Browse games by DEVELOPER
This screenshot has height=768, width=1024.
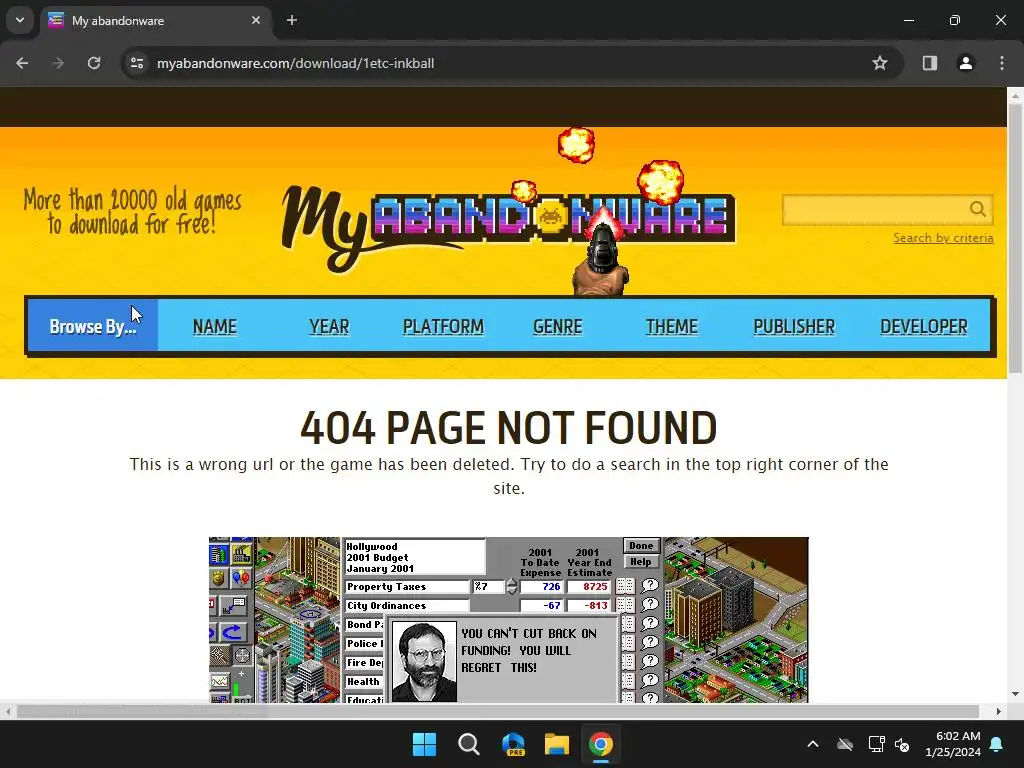point(924,326)
